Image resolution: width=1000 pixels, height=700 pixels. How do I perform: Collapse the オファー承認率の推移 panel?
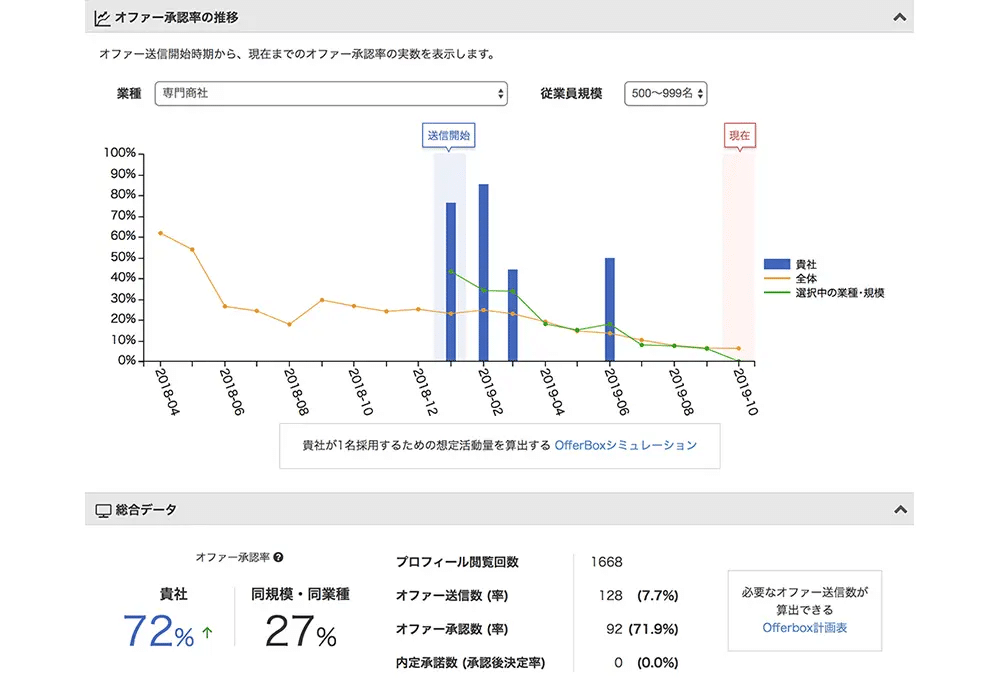(x=898, y=17)
